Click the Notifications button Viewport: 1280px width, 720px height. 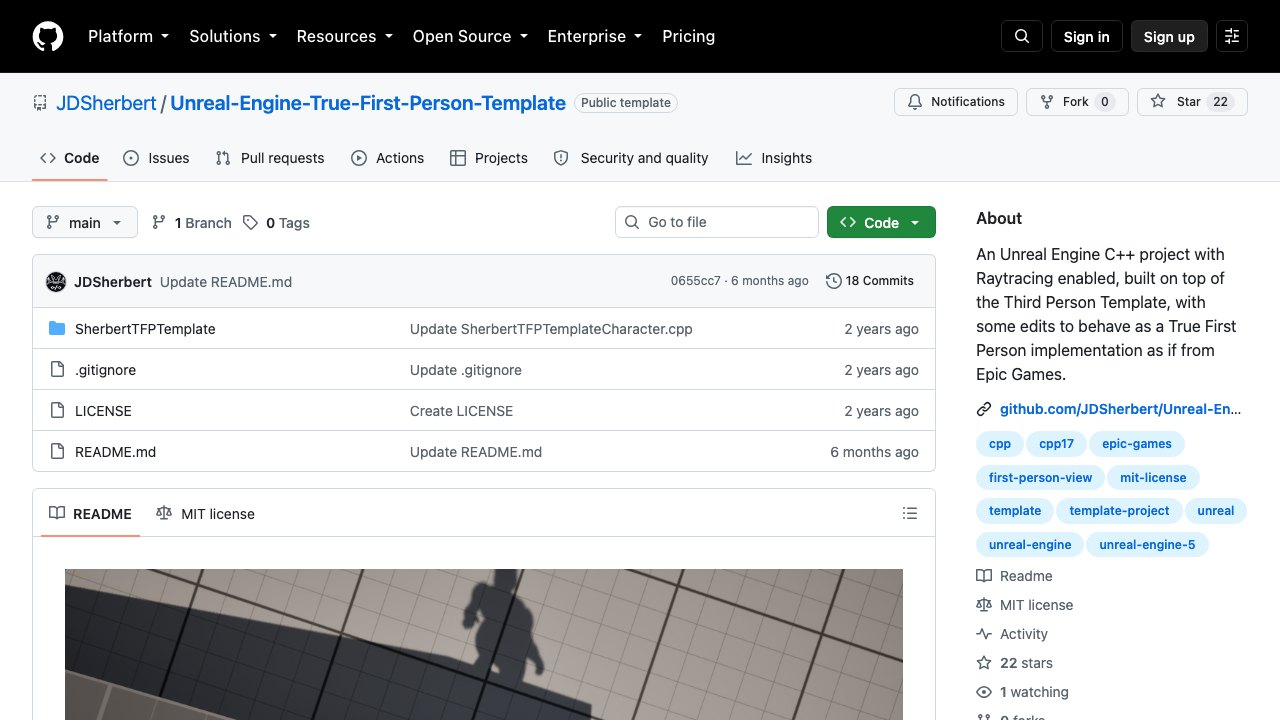(956, 102)
